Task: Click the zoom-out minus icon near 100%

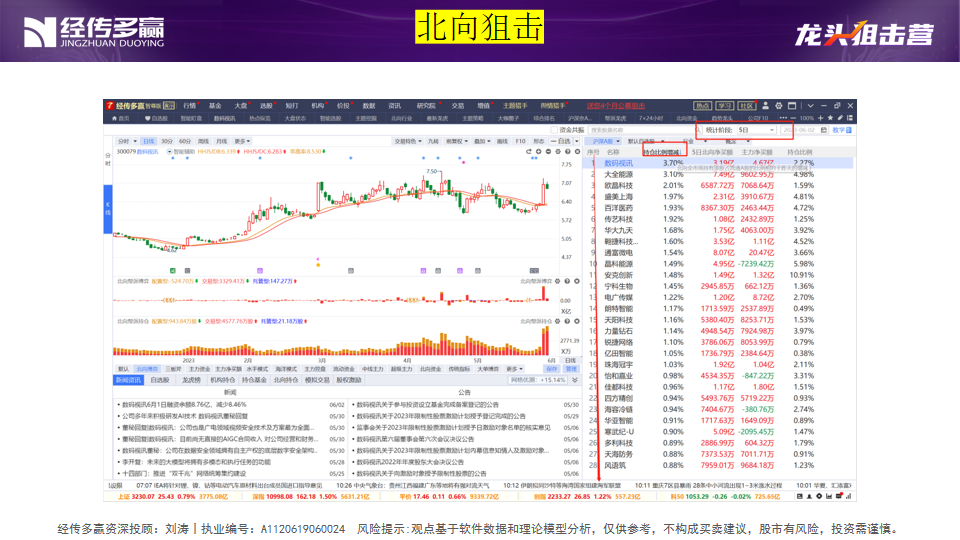Action: click(x=793, y=118)
